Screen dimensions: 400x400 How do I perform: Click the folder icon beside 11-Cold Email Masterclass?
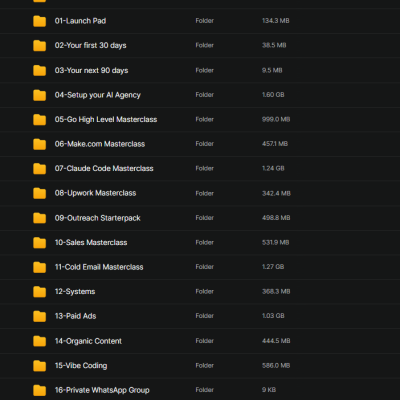[39, 267]
